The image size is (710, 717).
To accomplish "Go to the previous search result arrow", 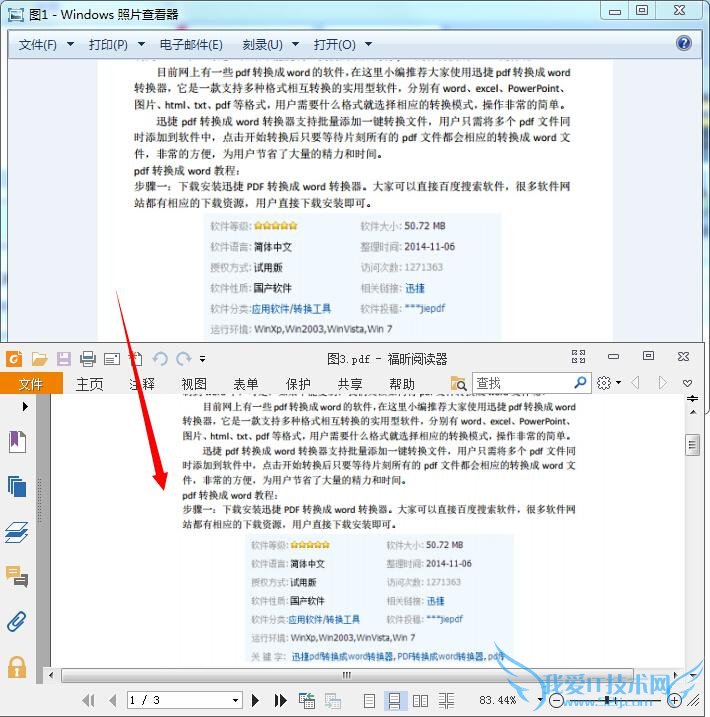I will pos(635,382).
